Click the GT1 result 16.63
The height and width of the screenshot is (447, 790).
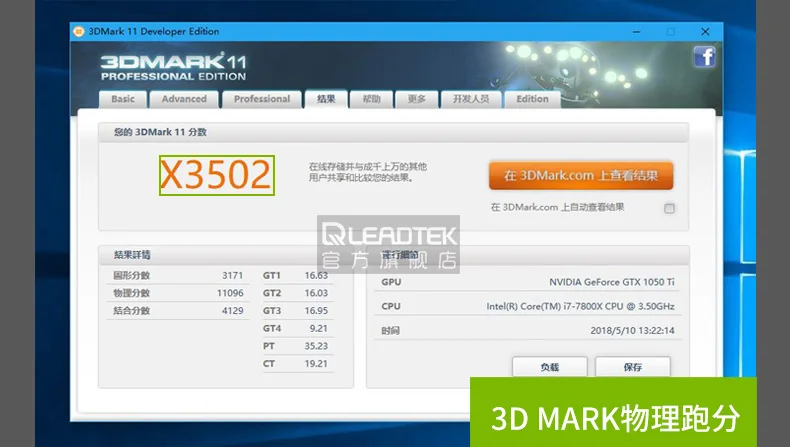(x=316, y=275)
